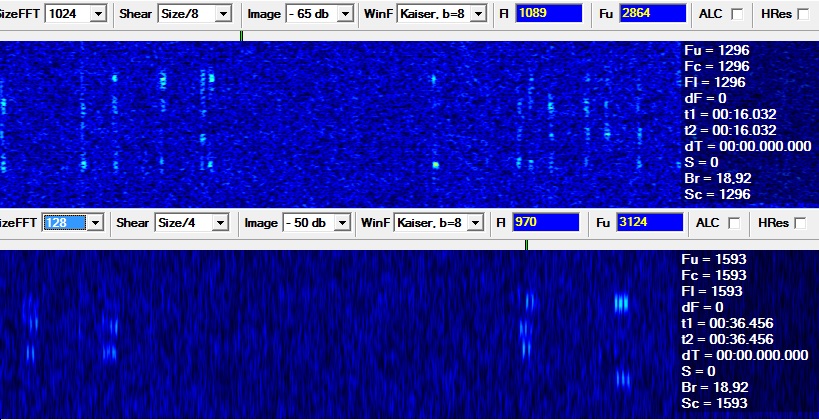Click the green marker above lower spectrogram

tap(526, 245)
